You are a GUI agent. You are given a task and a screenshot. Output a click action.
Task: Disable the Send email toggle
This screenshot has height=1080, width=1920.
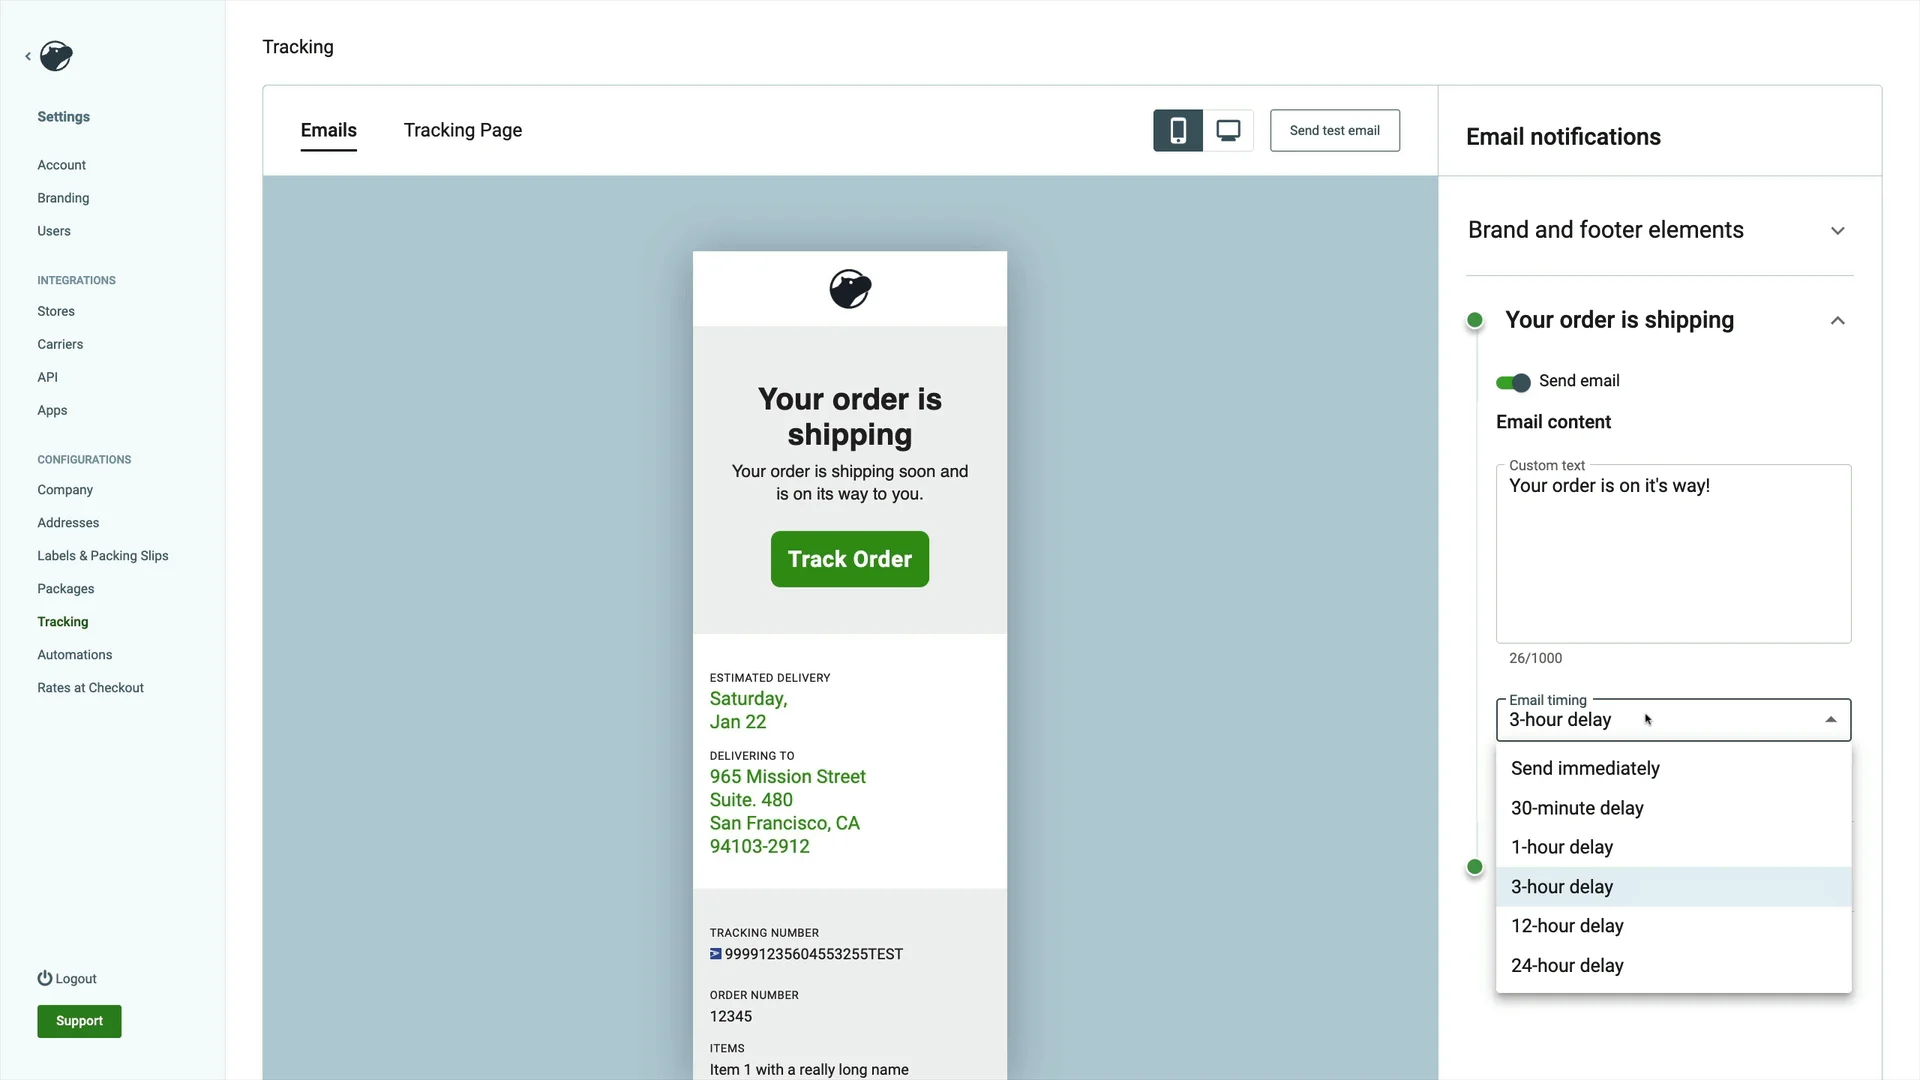(x=1514, y=381)
